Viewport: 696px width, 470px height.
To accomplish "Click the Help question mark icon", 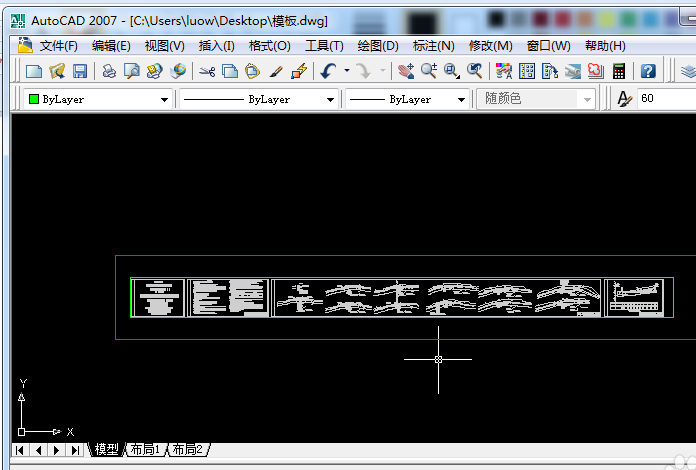I will point(648,71).
